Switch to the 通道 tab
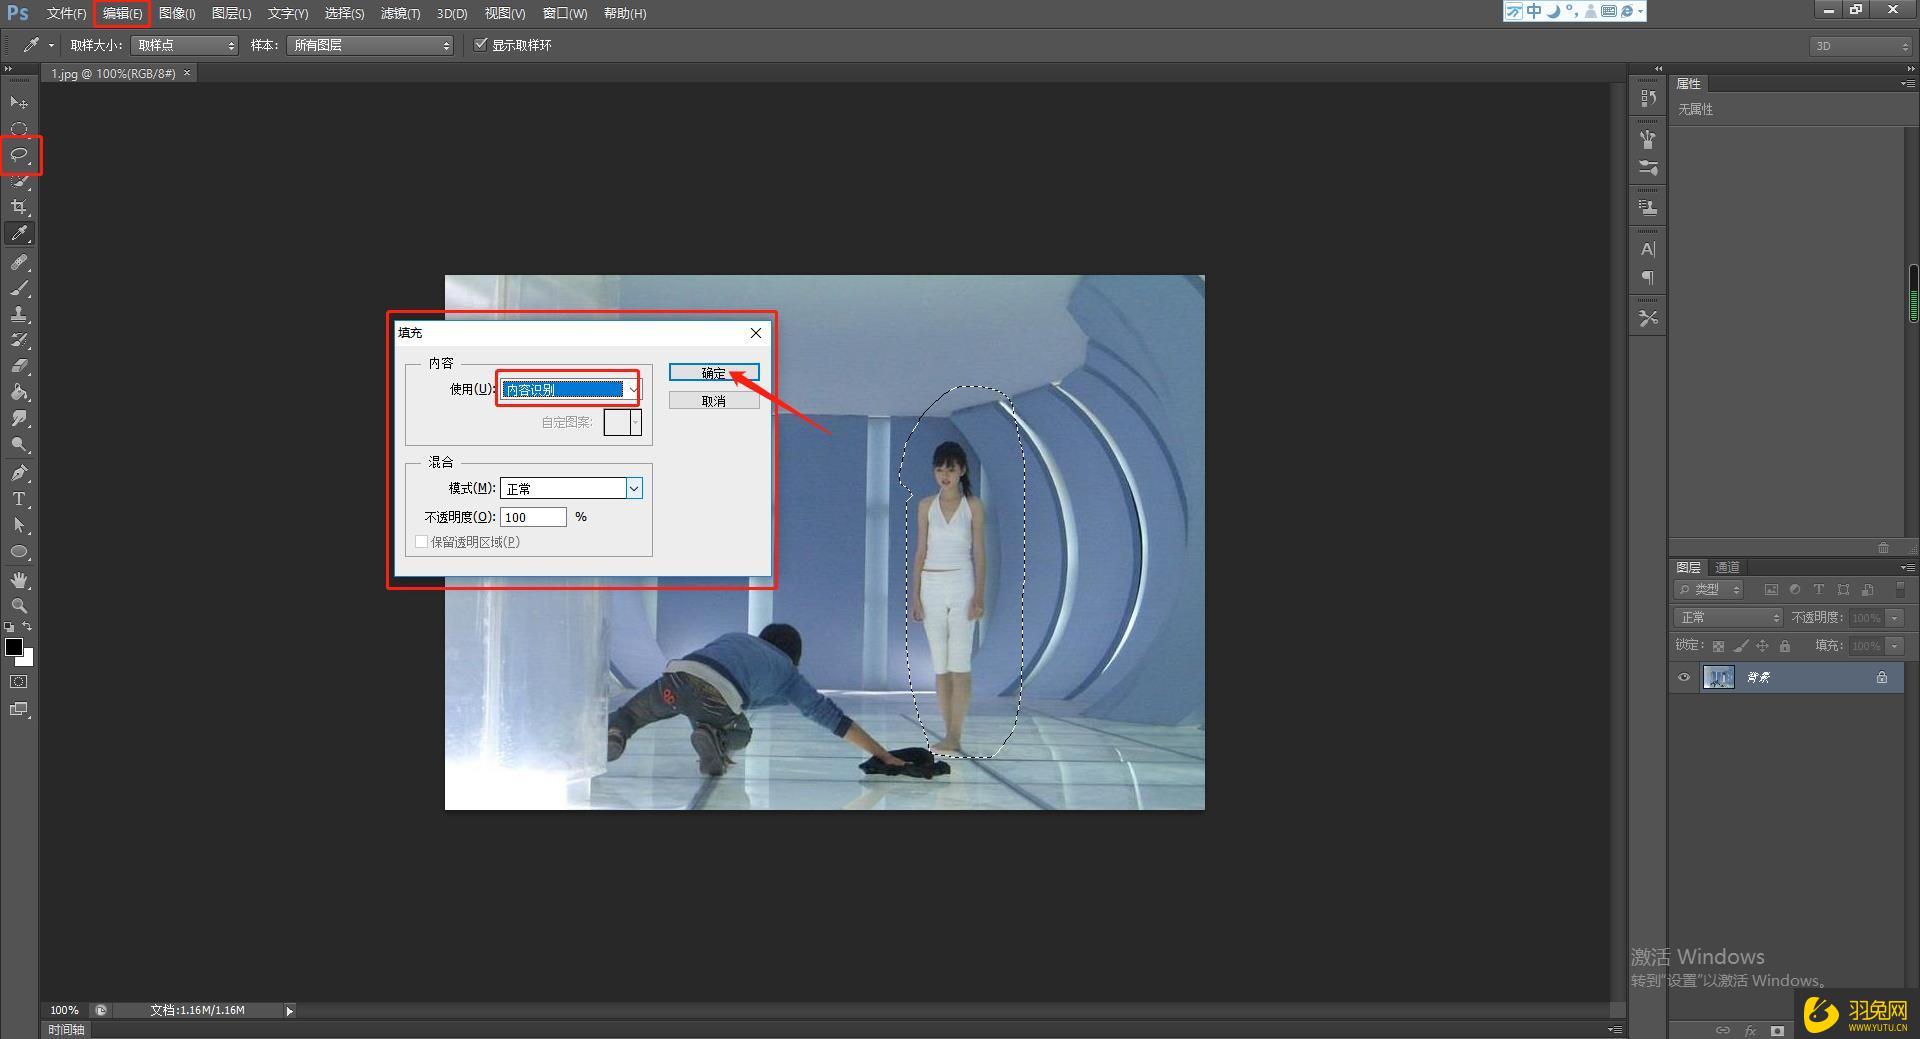 (1727, 567)
